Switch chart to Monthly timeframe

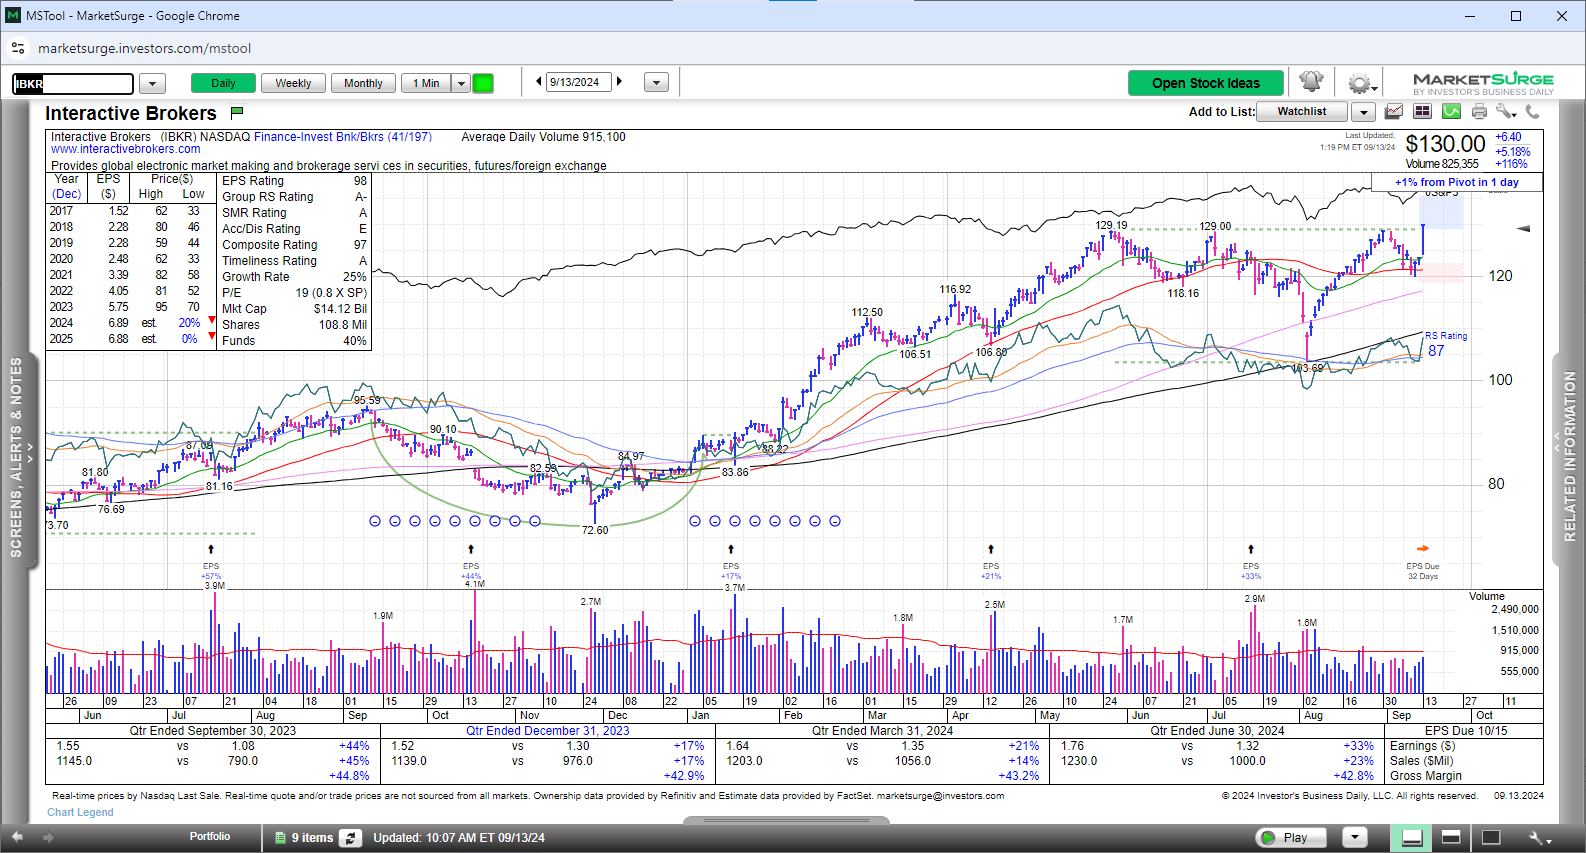[363, 83]
